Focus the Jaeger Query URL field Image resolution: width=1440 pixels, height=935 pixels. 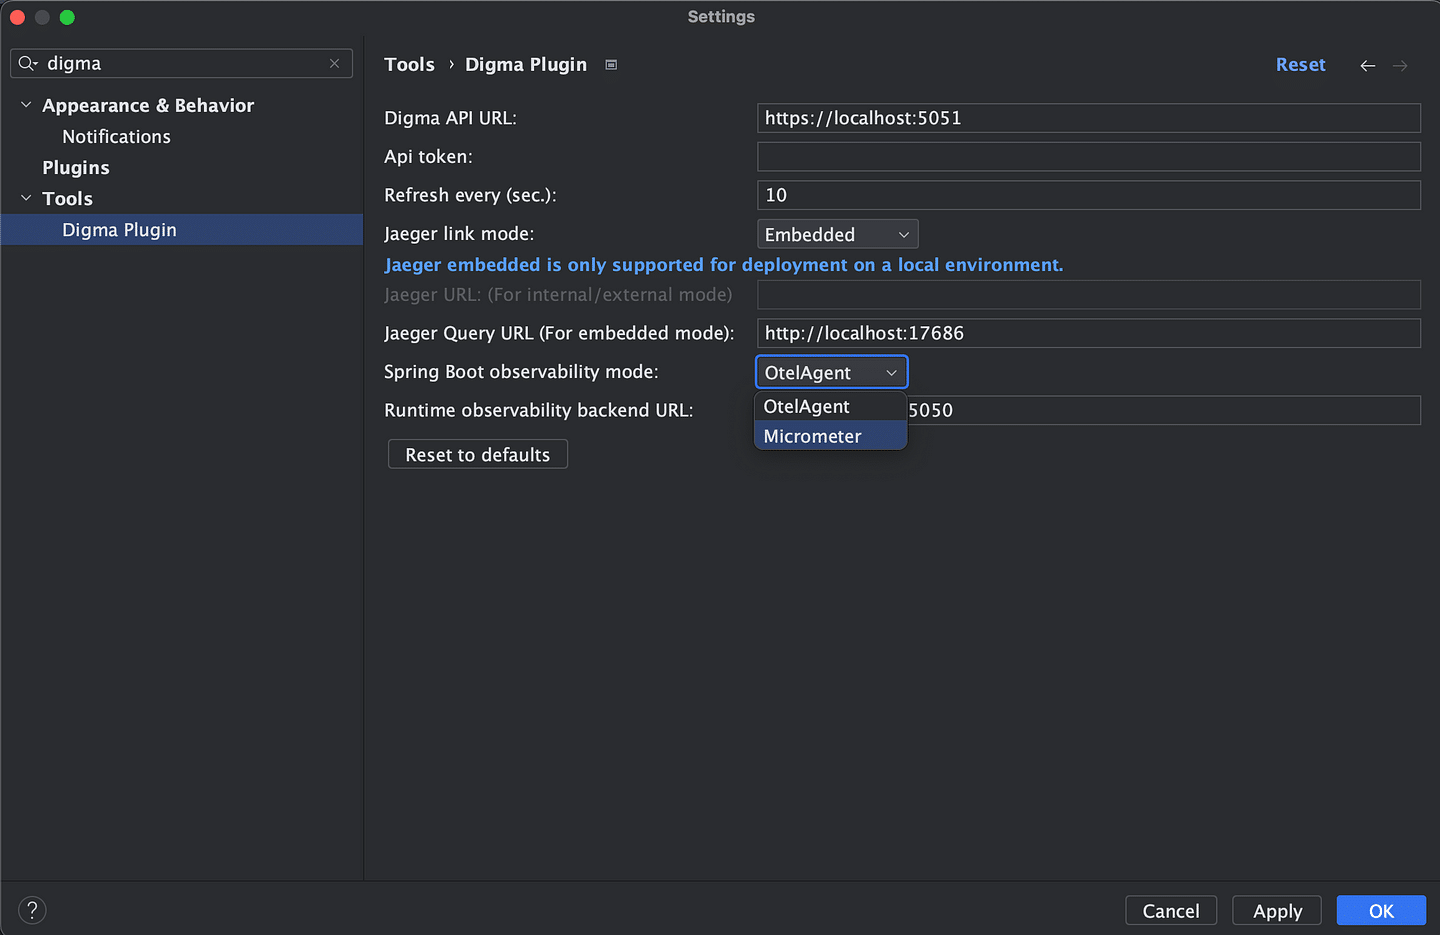pyautogui.click(x=1089, y=333)
